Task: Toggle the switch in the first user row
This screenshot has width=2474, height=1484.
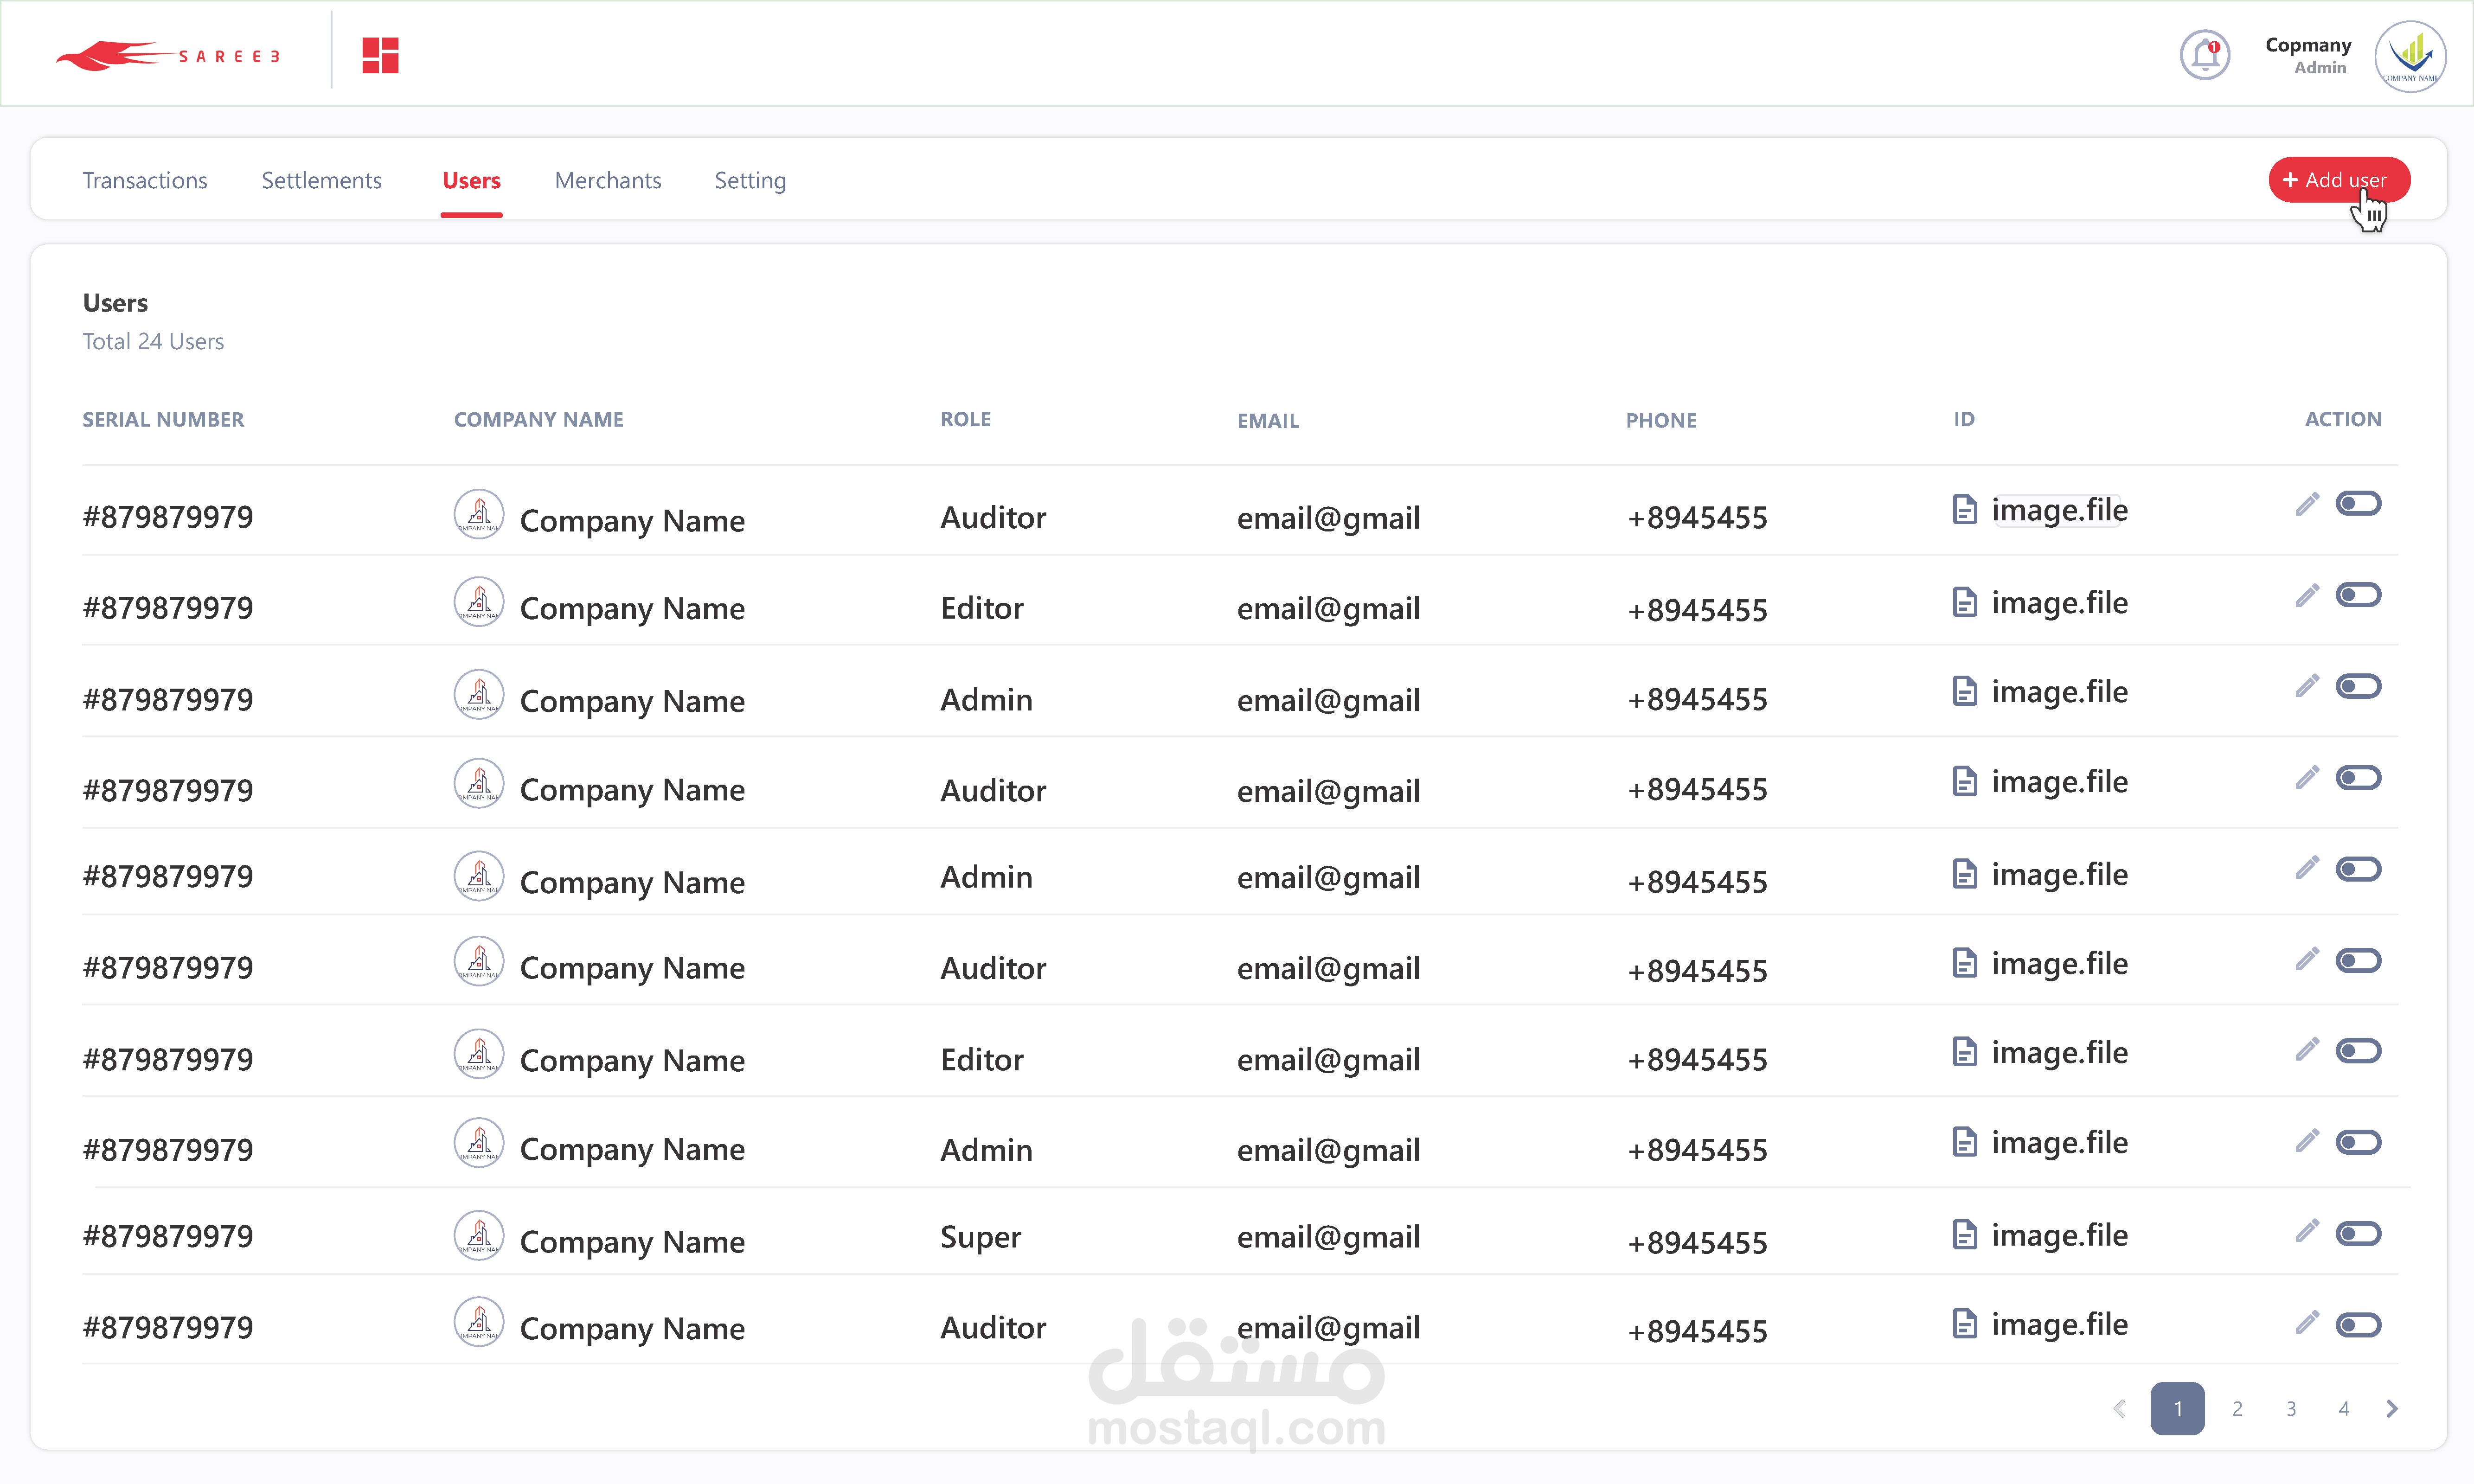Action: point(2358,503)
